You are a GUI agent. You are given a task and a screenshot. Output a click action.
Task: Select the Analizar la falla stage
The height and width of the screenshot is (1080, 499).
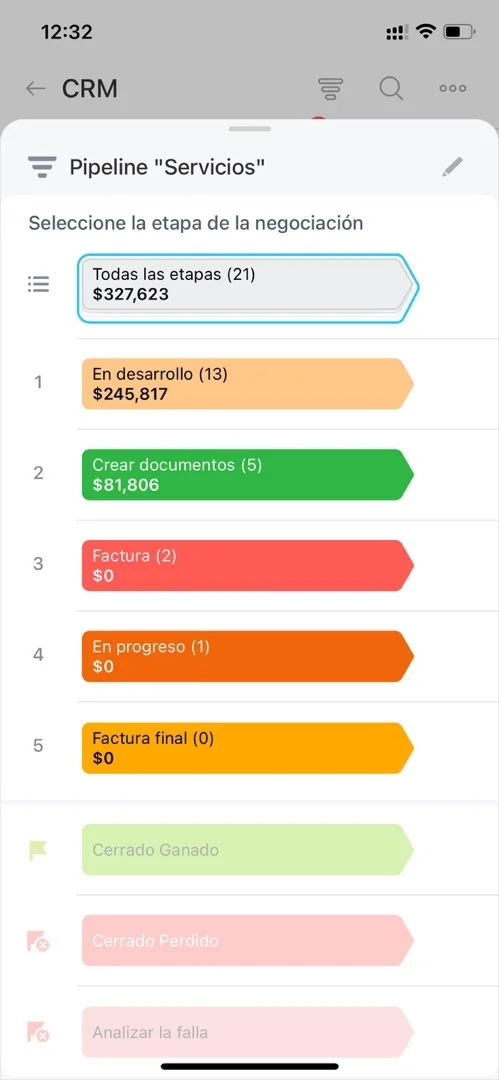[248, 1032]
